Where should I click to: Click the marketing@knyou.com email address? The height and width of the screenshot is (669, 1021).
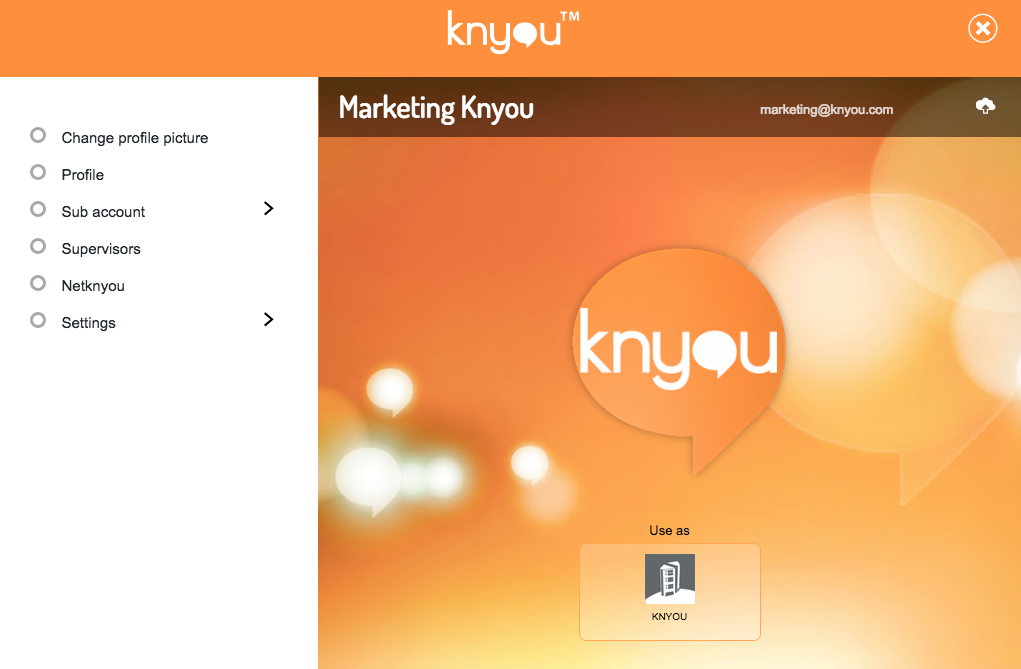pyautogui.click(x=826, y=109)
